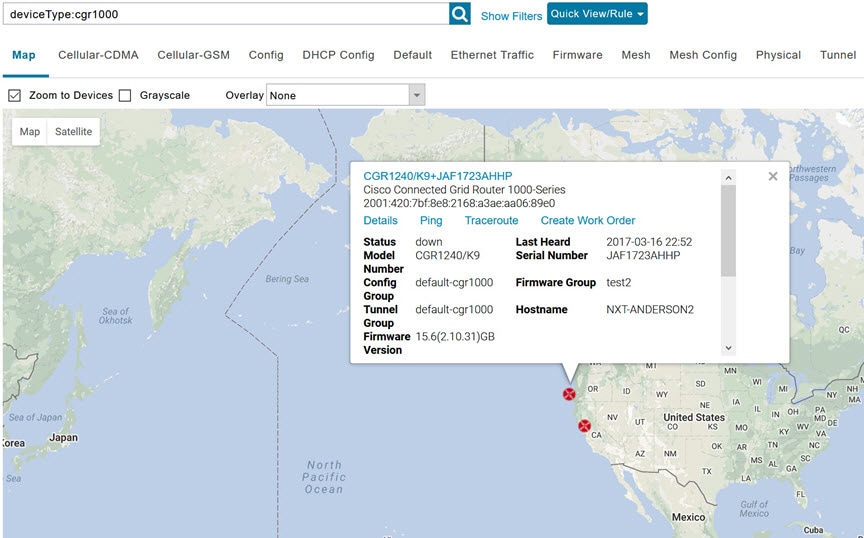
Task: Enable the Grayscale checkbox
Action: [x=125, y=96]
